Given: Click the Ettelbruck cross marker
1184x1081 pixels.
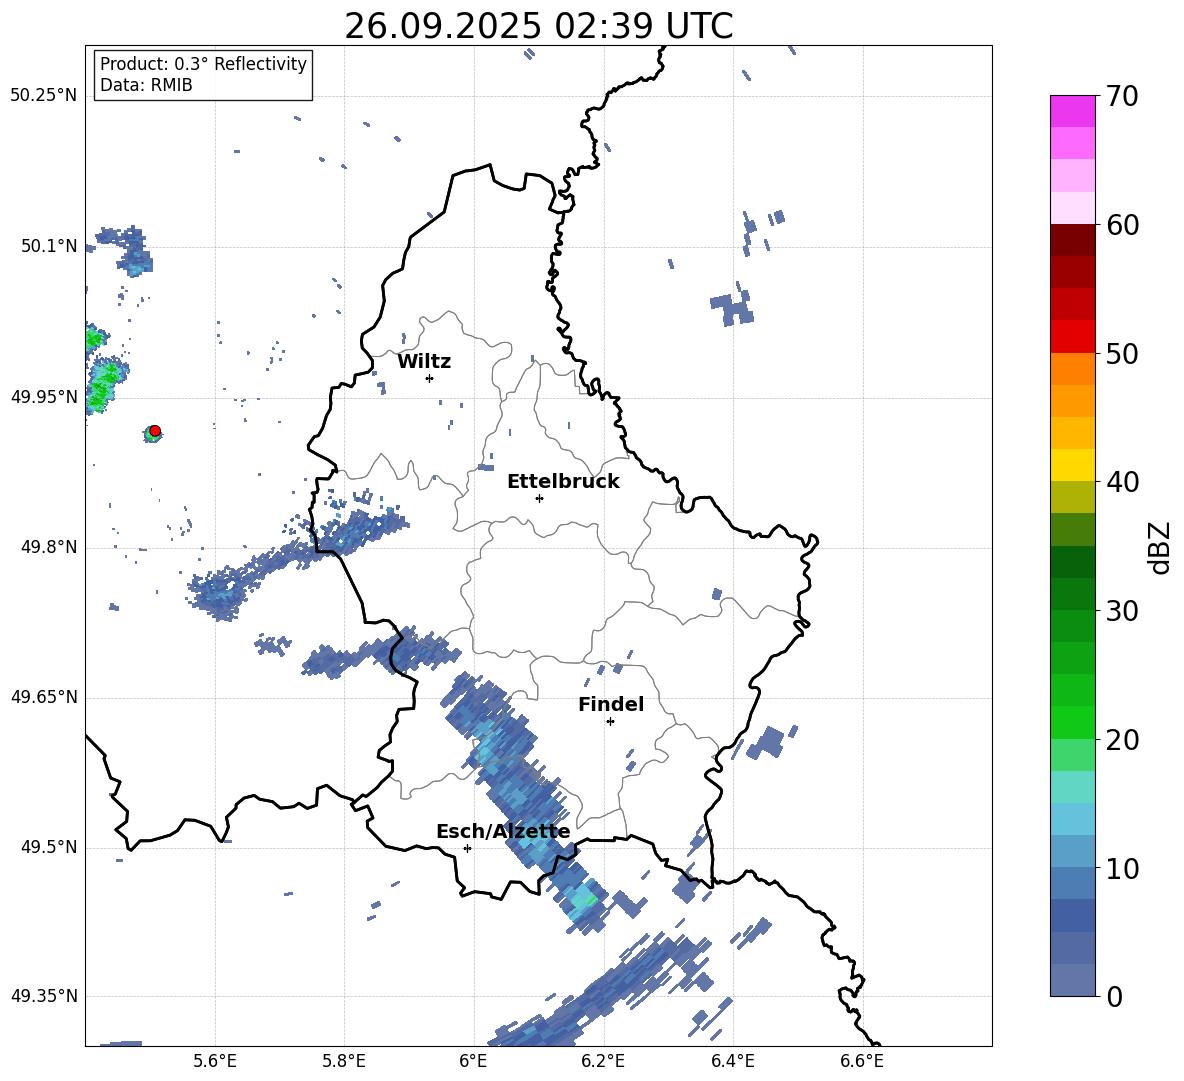Looking at the screenshot, I should click(x=539, y=498).
